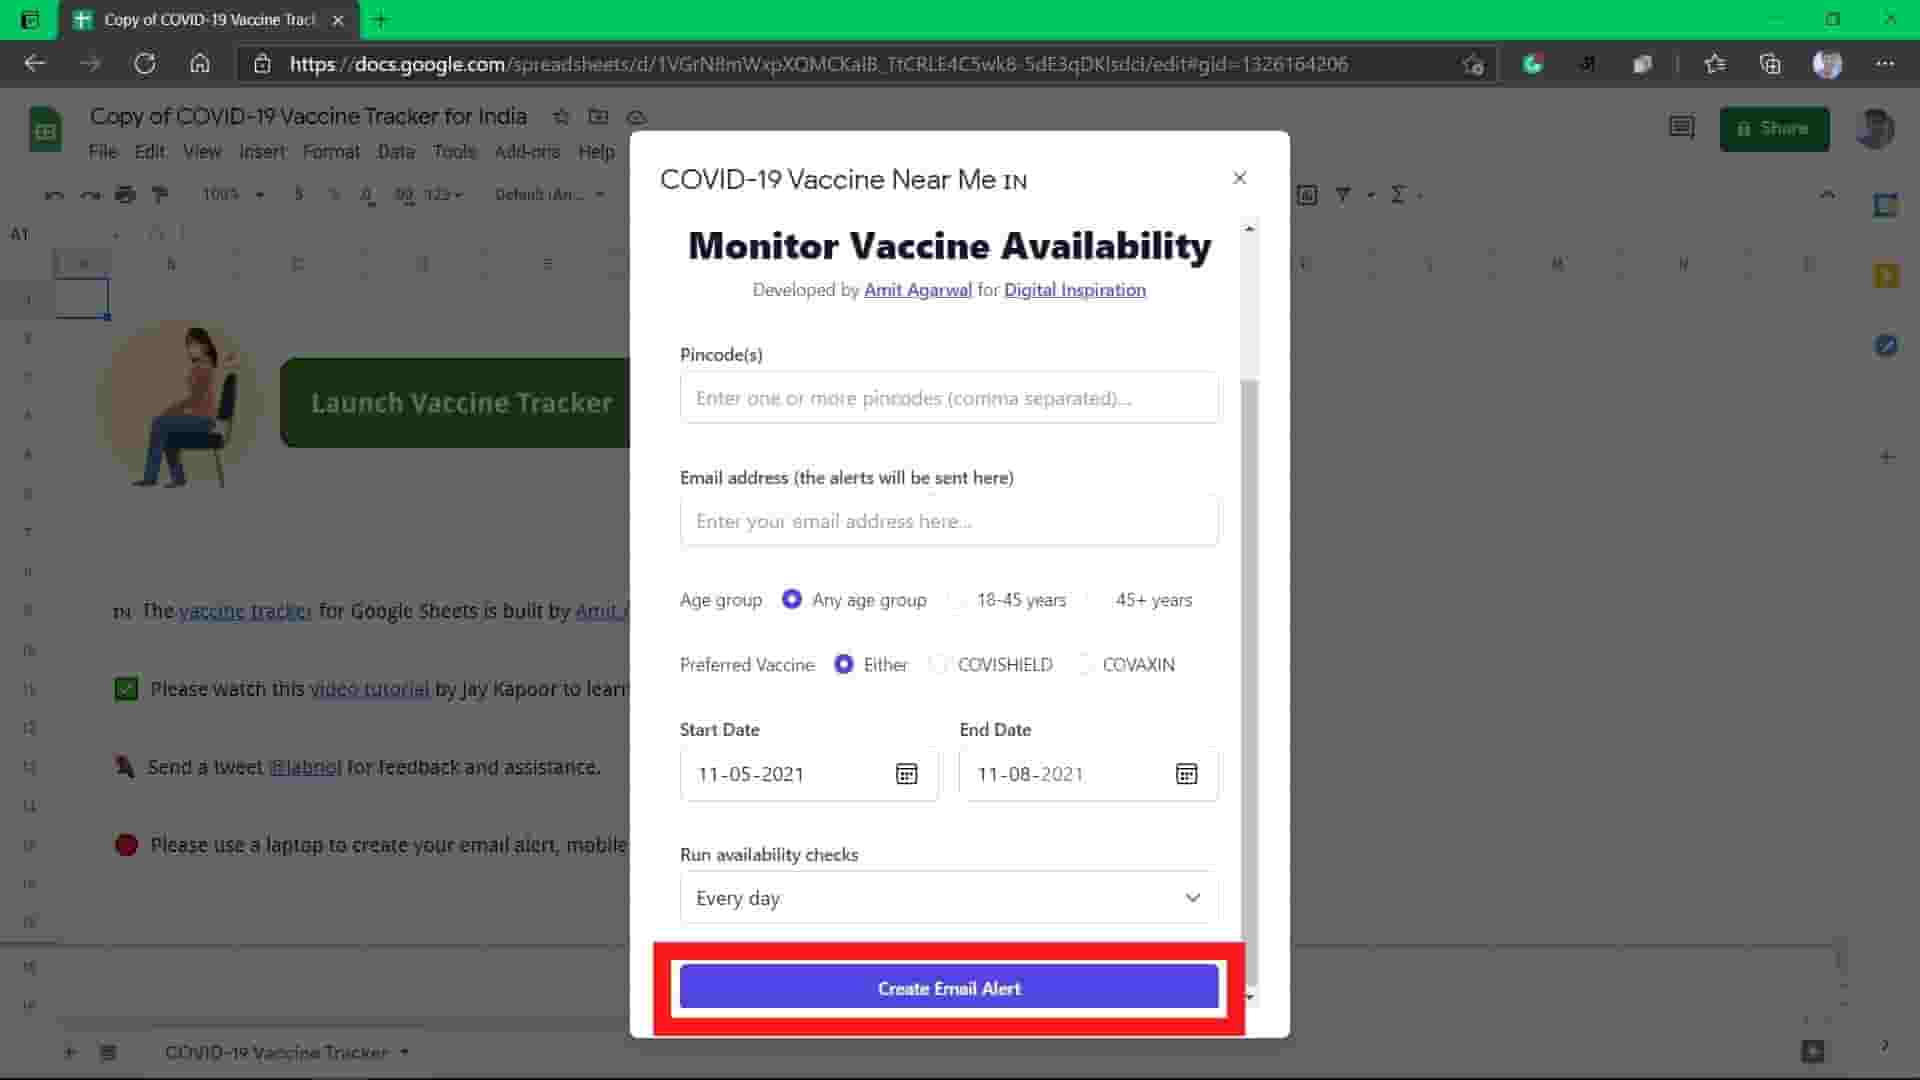Screen dimensions: 1920x1080
Task: Open the Insert menu
Action: click(x=262, y=152)
